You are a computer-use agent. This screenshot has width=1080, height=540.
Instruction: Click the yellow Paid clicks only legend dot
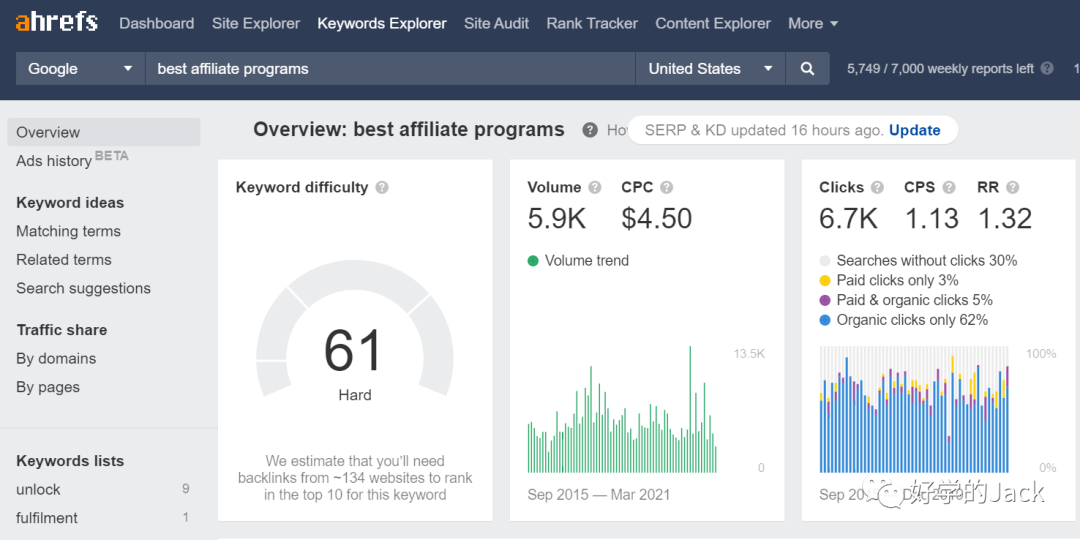point(824,280)
